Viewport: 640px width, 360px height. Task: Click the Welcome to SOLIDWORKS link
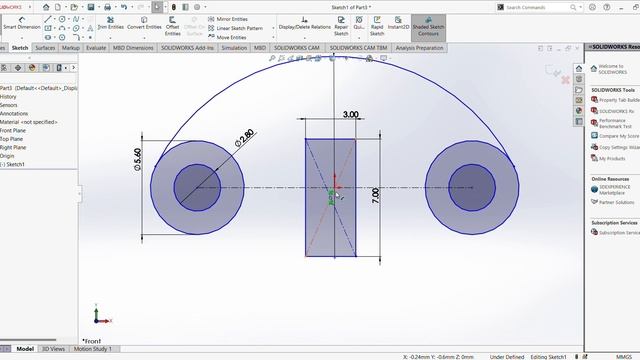[612, 69]
